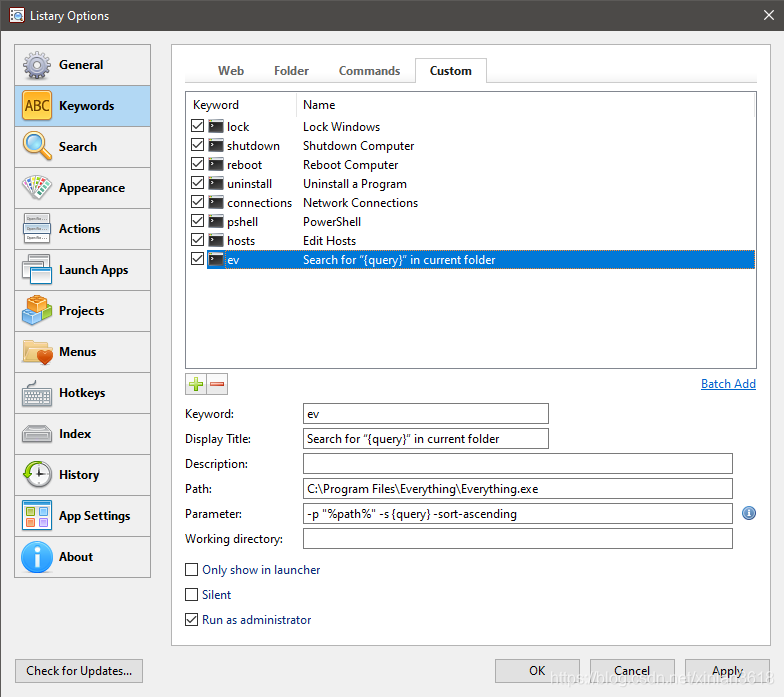This screenshot has width=784, height=697.
Task: Uncheck the hosts keyword checkbox
Action: [198, 240]
